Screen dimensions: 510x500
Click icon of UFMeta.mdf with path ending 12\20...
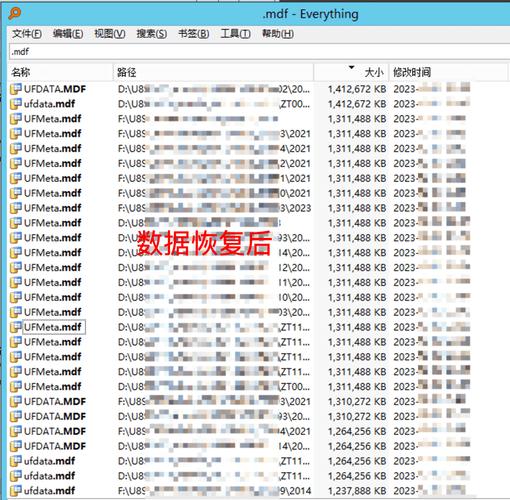(x=16, y=267)
